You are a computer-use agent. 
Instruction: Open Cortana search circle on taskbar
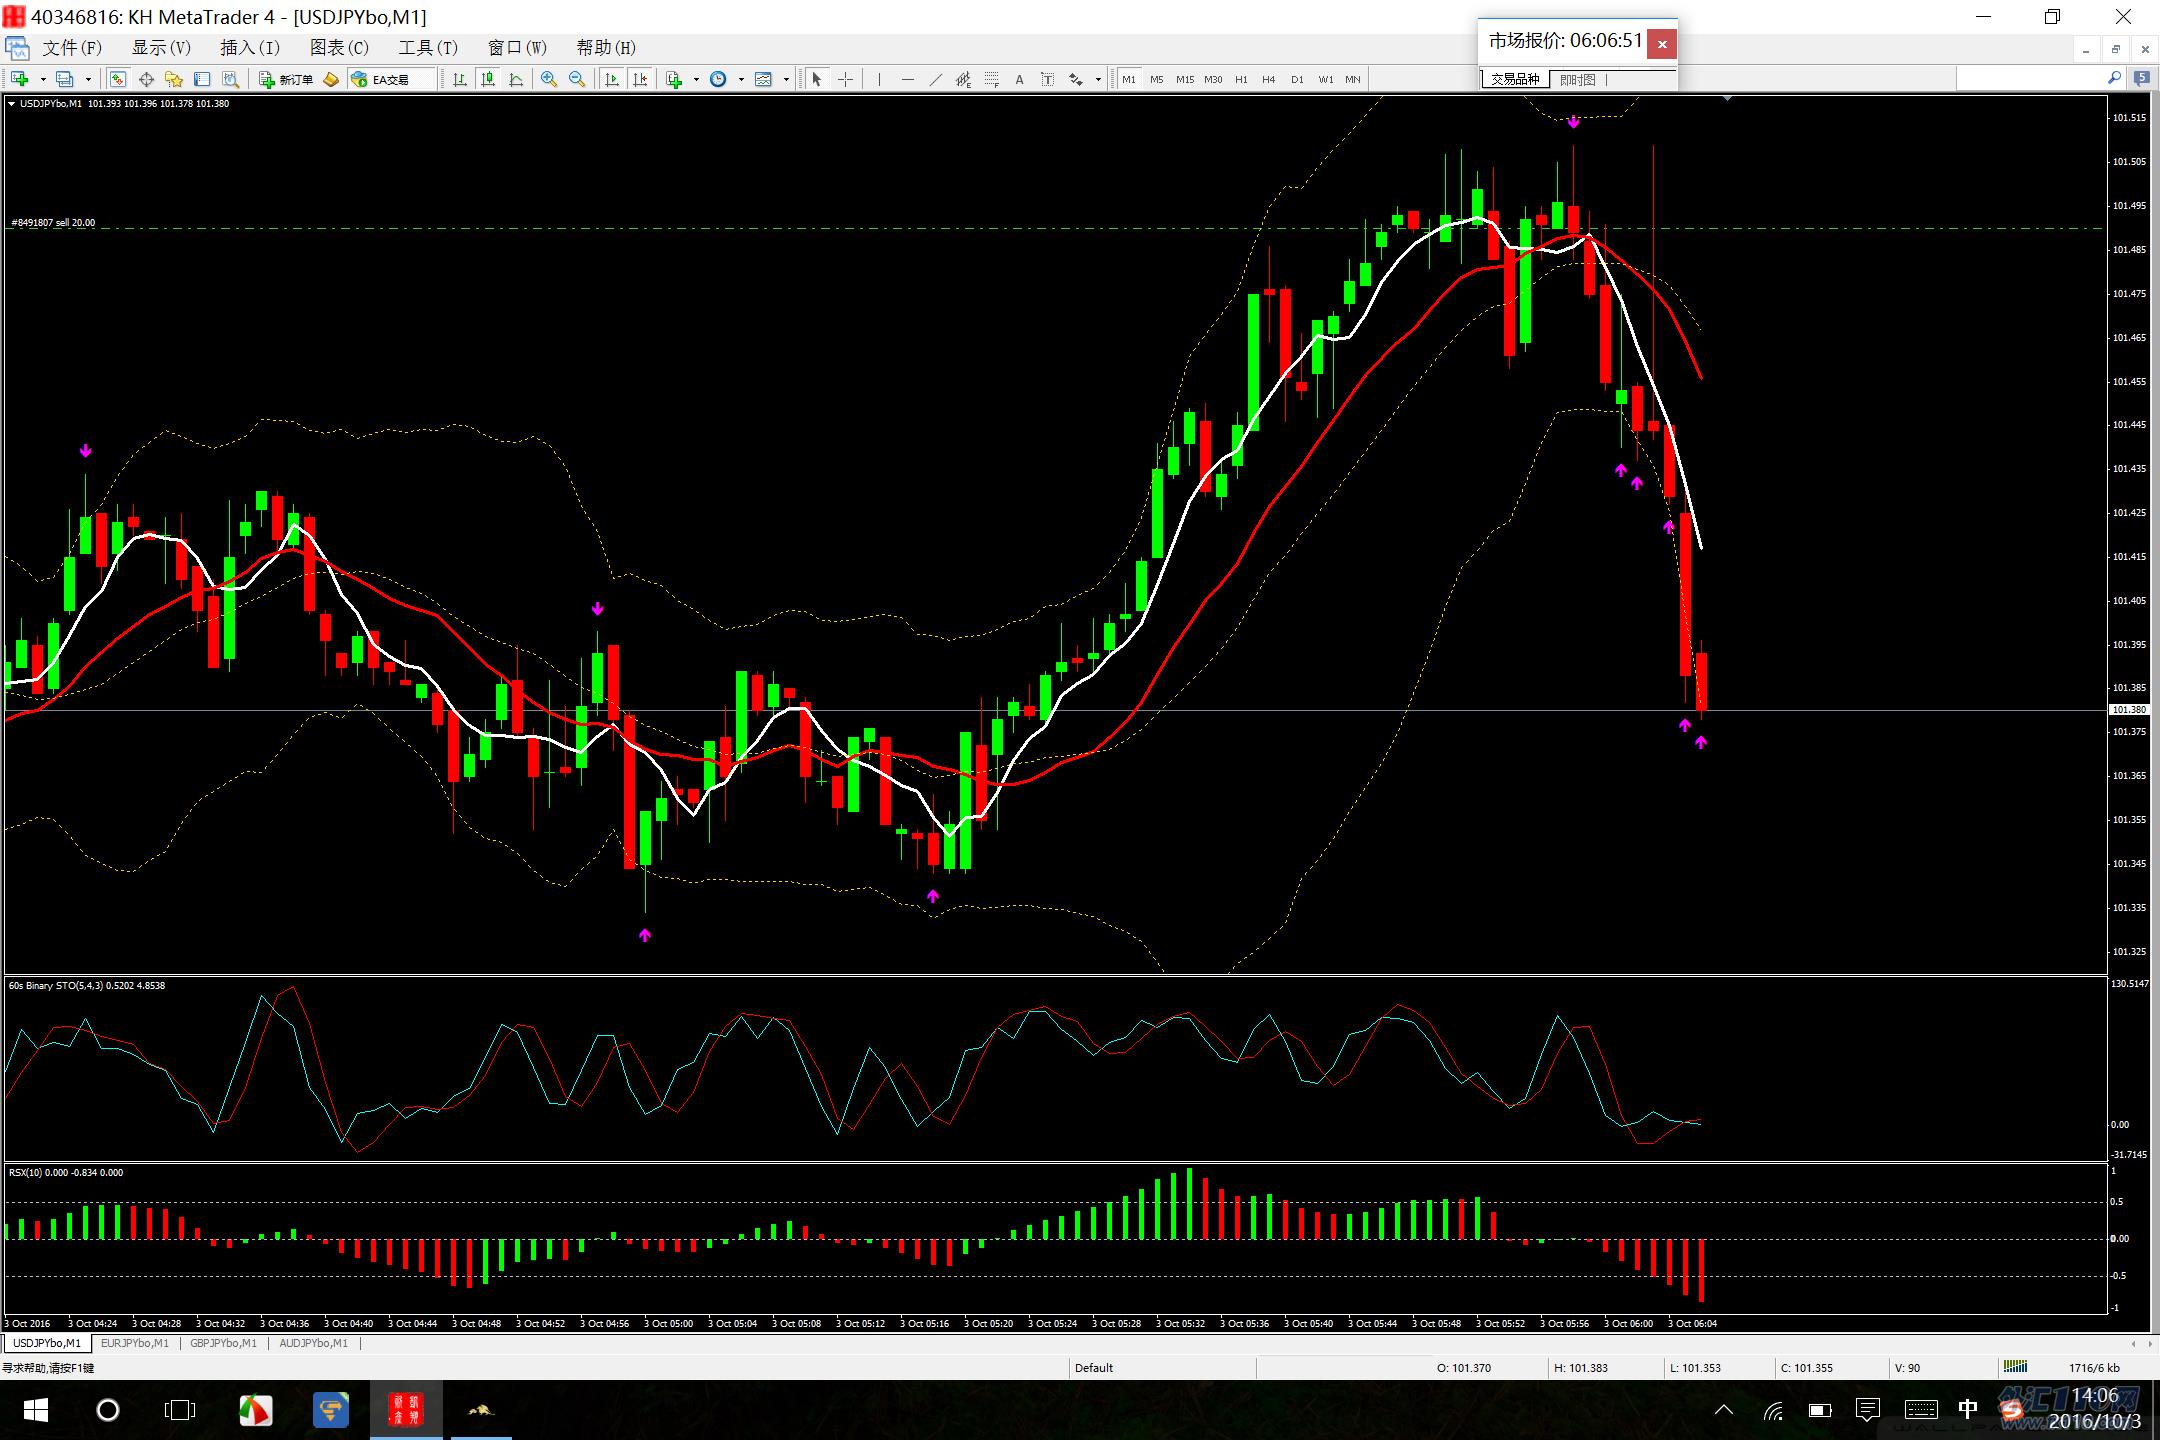coord(108,1410)
